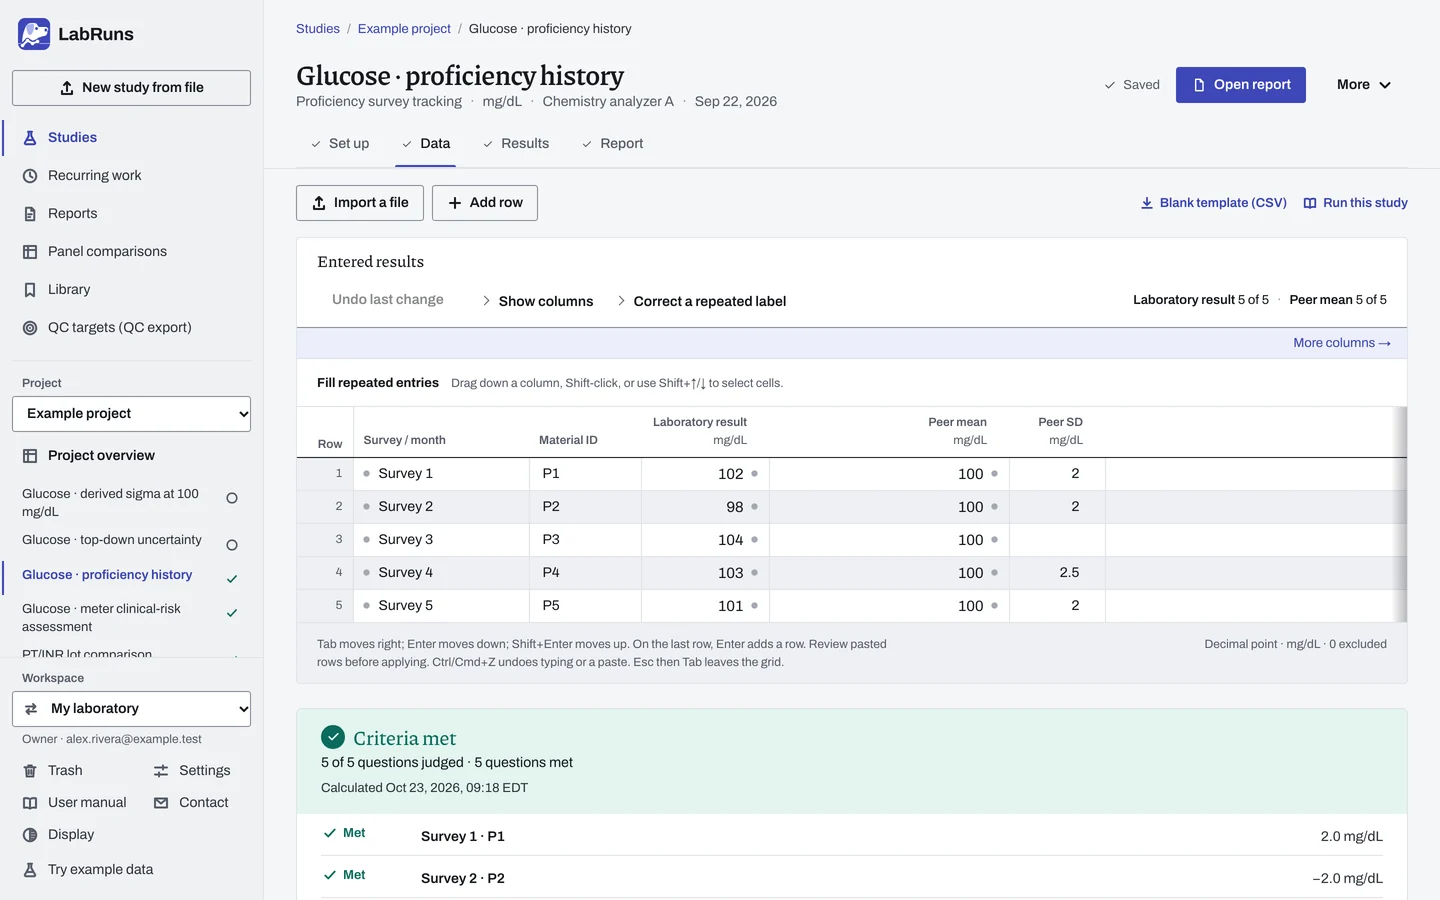This screenshot has width=1440, height=900.
Task: Click the Open report button
Action: click(x=1241, y=85)
